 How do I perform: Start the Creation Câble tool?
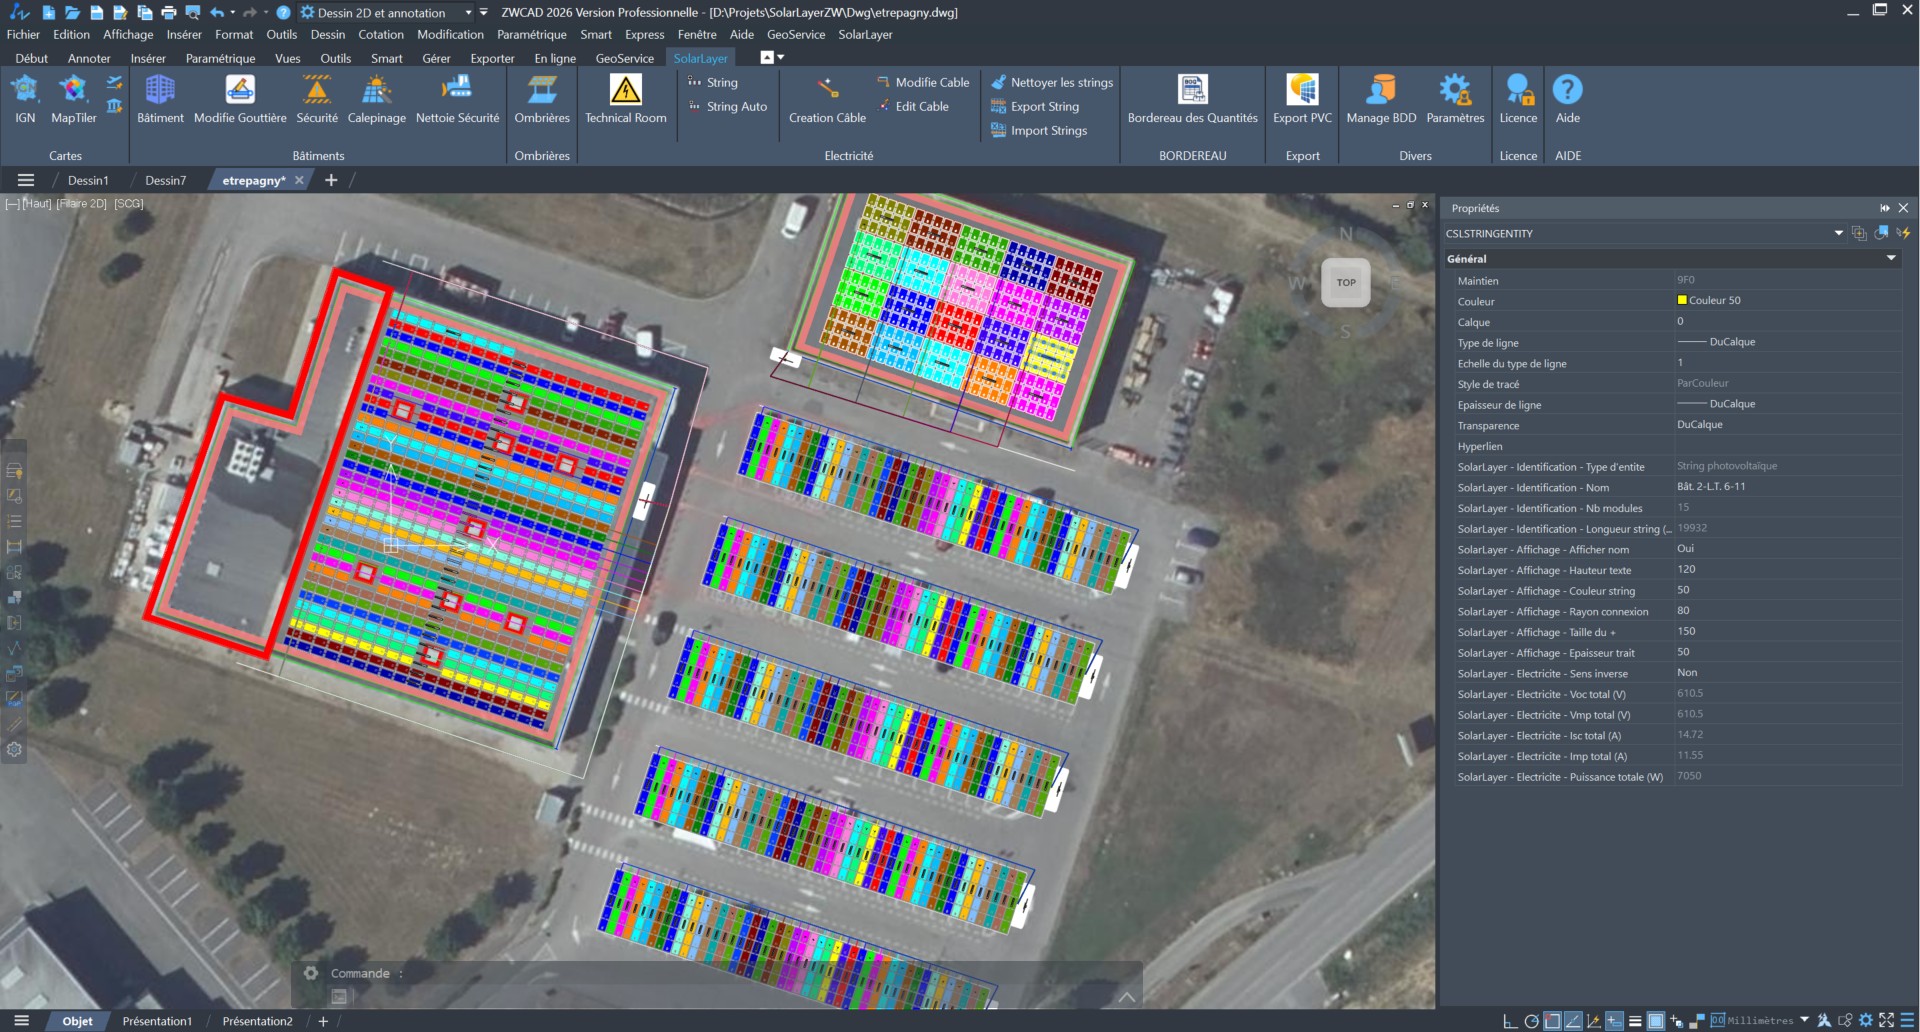click(x=827, y=99)
